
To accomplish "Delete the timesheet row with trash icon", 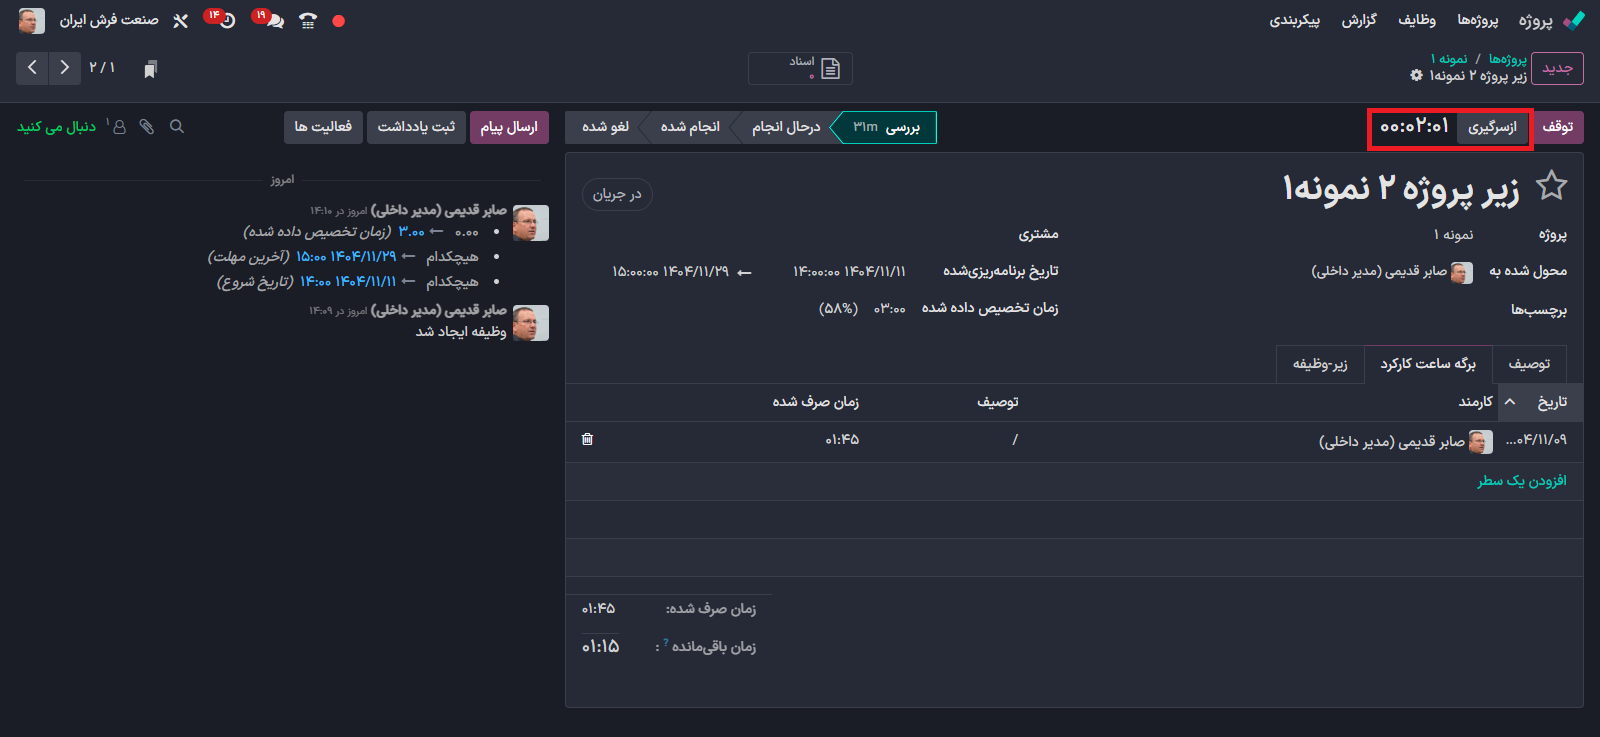I will (587, 439).
